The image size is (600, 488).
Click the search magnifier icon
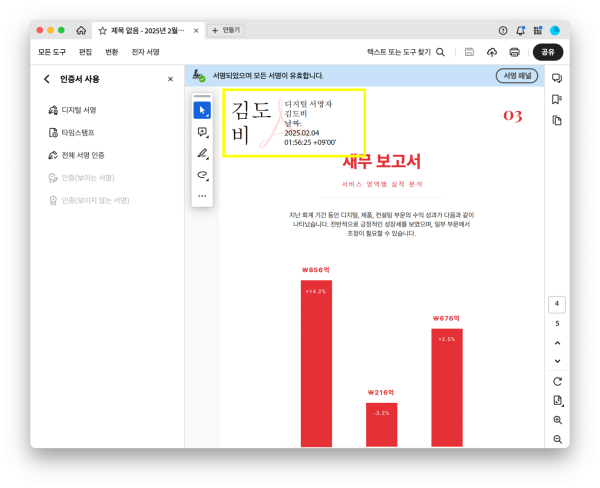[x=440, y=52]
